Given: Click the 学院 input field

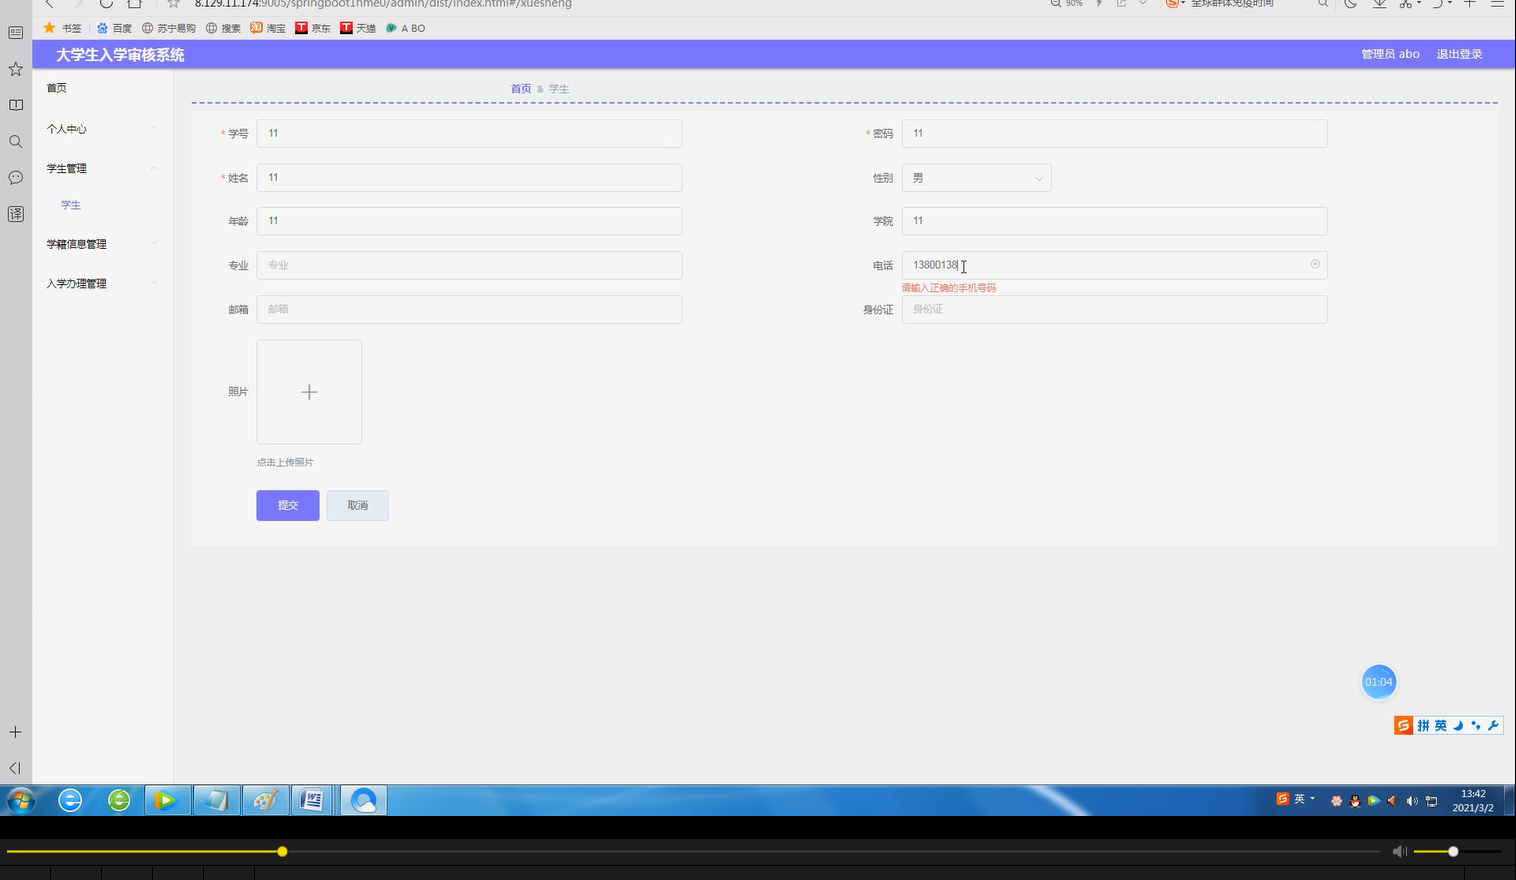Looking at the screenshot, I should click(x=1114, y=221).
